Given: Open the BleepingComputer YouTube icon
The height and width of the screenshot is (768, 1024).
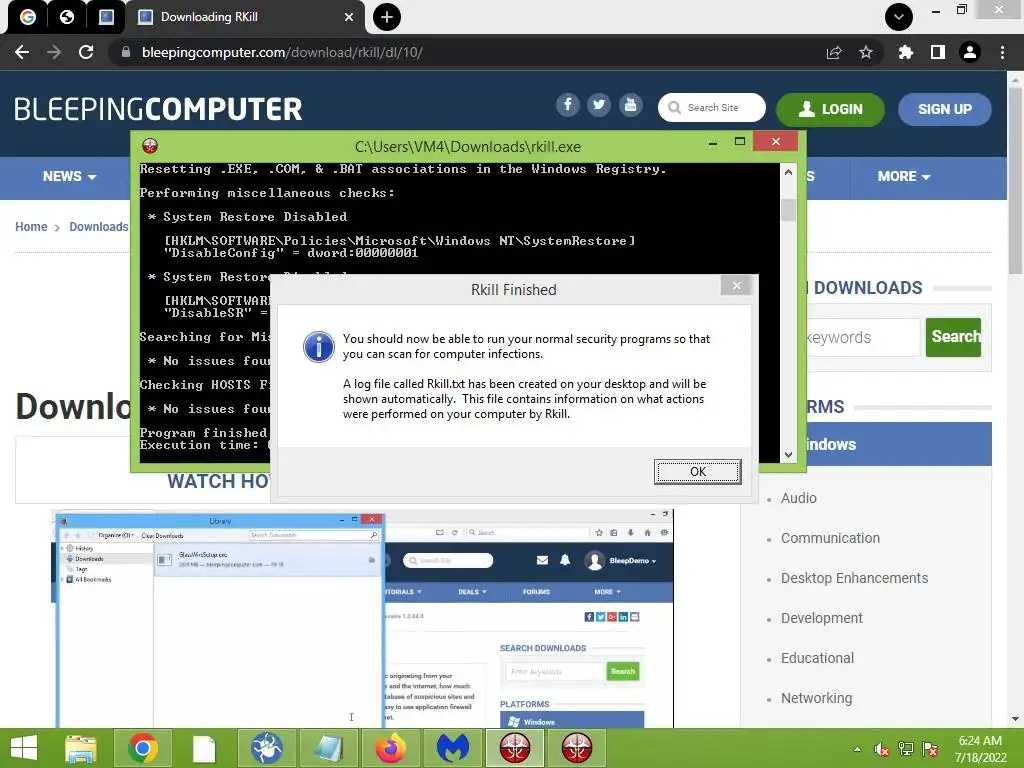Looking at the screenshot, I should click(x=630, y=105).
